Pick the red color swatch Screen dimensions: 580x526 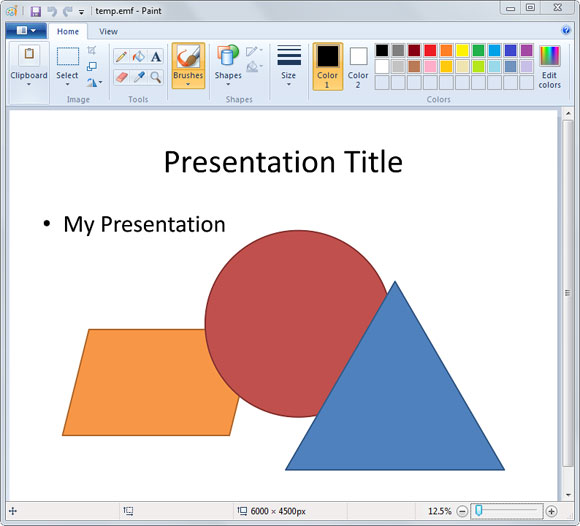point(430,50)
